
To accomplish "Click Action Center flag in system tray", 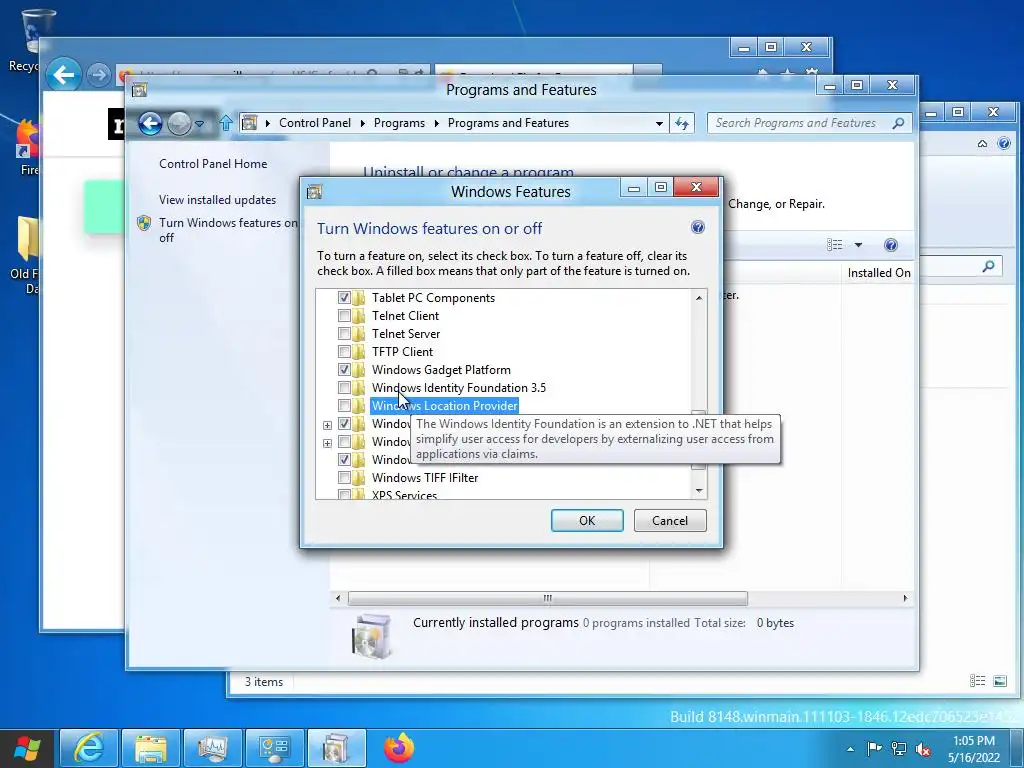I will 874,748.
